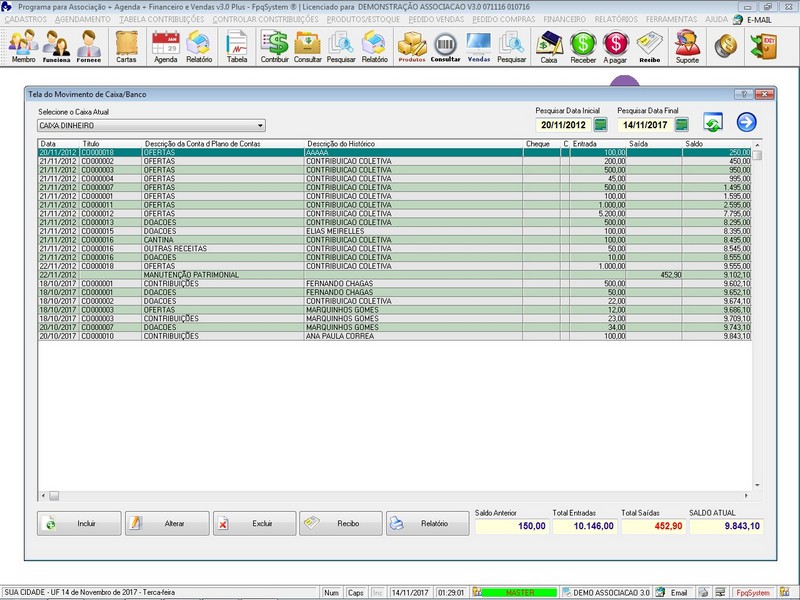Open the Data Inicial calendar picker
The height and width of the screenshot is (600, 800).
[x=601, y=125]
